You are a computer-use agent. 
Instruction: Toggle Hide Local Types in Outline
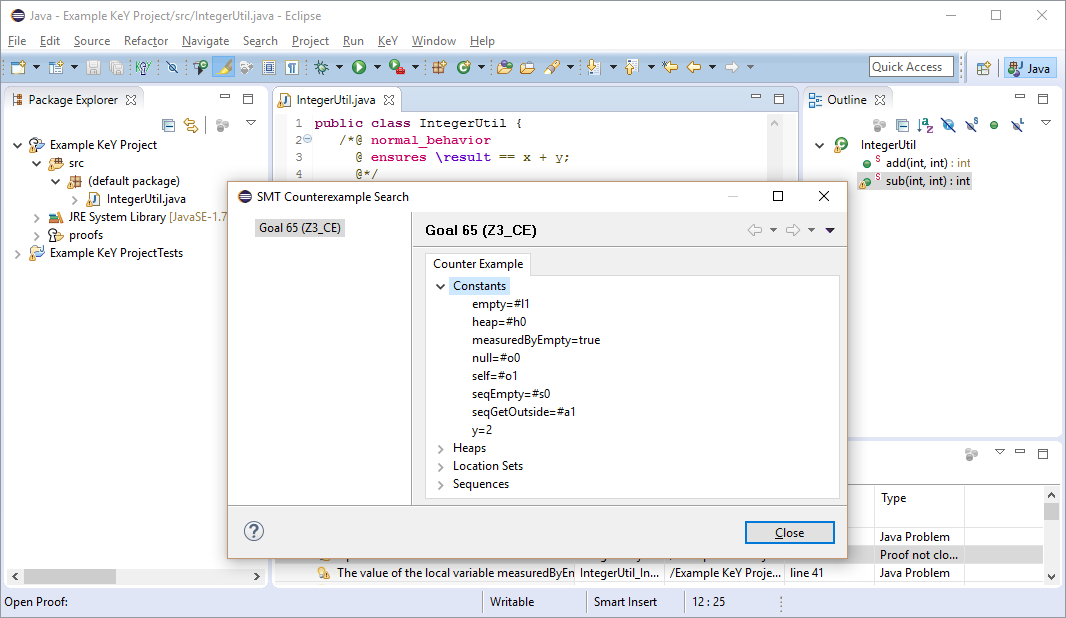tap(1017, 125)
